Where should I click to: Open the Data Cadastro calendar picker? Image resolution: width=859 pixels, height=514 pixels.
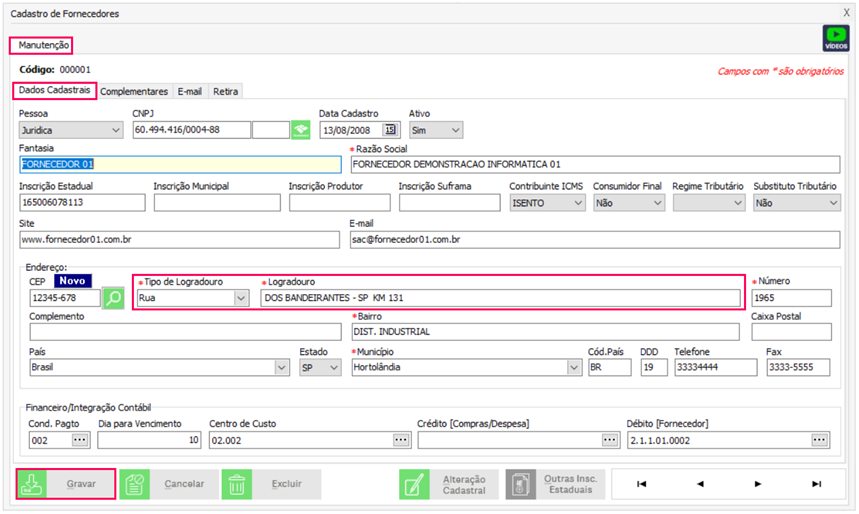coord(390,129)
